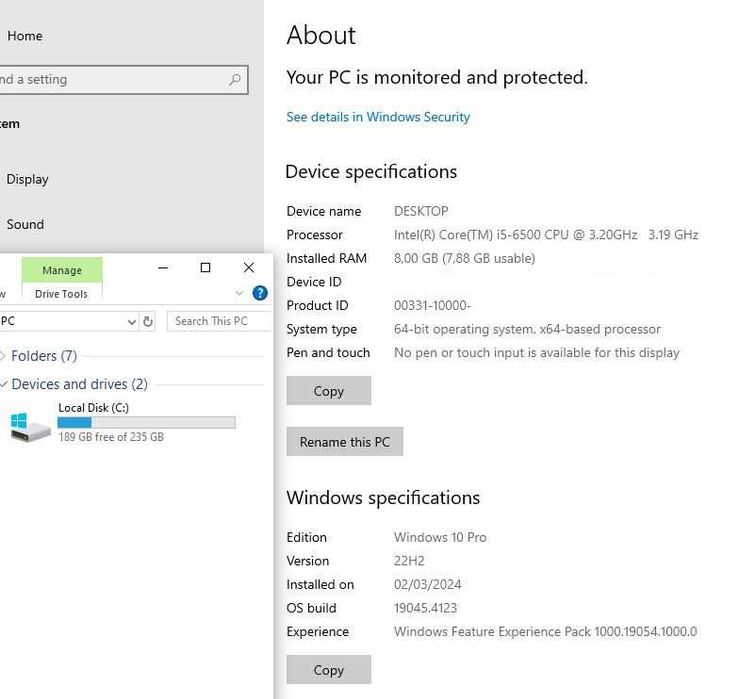Collapse the Devices and drives group
Viewport: 756px width, 699px height.
(4, 384)
